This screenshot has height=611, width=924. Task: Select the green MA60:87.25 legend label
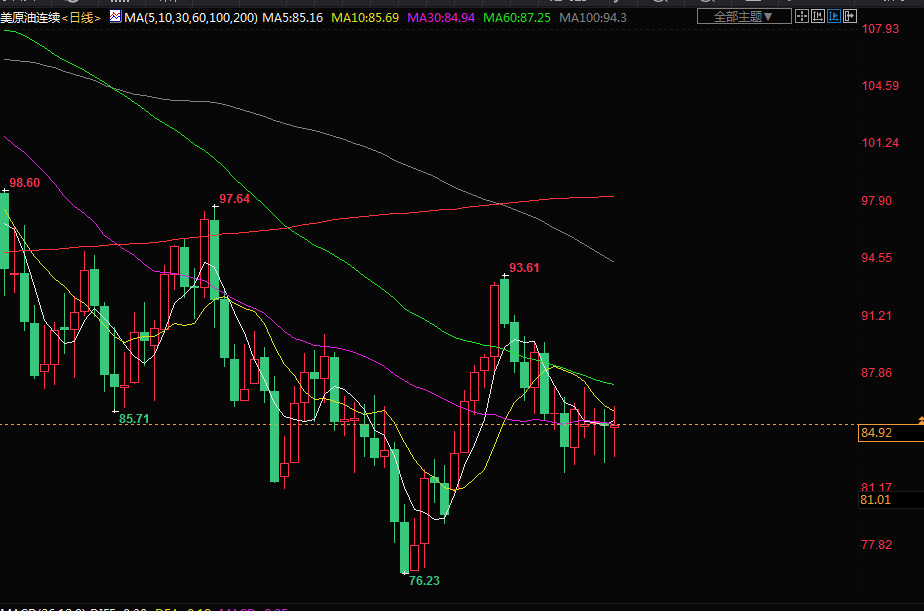[x=517, y=18]
